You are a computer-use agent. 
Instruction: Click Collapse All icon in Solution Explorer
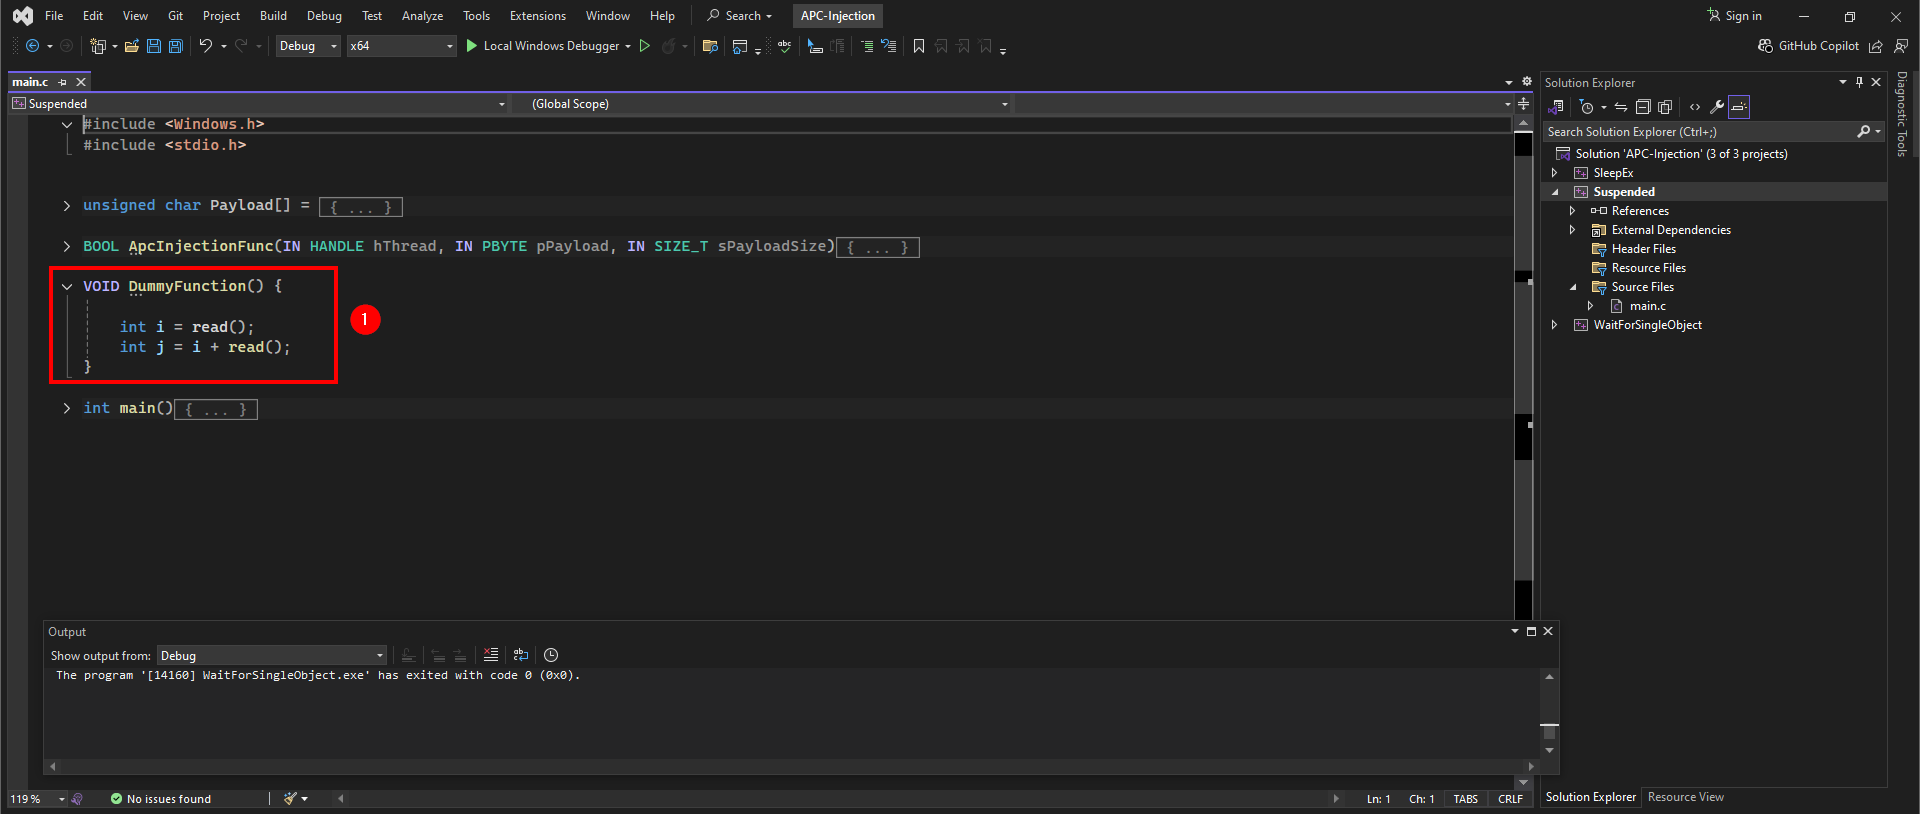pyautogui.click(x=1642, y=107)
